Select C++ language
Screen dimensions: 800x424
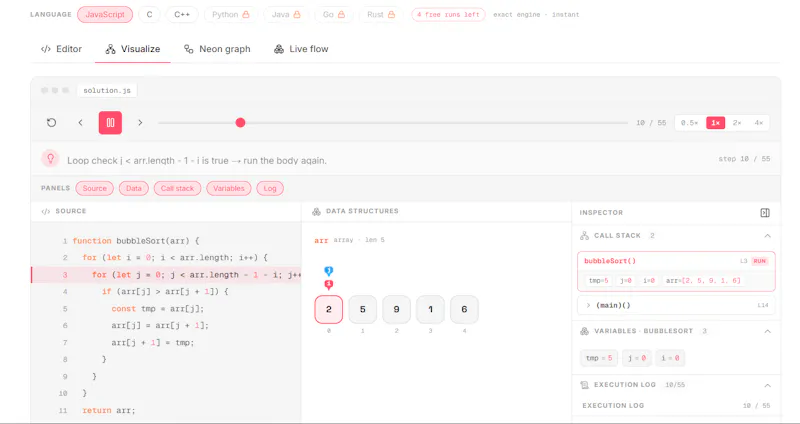coord(182,14)
